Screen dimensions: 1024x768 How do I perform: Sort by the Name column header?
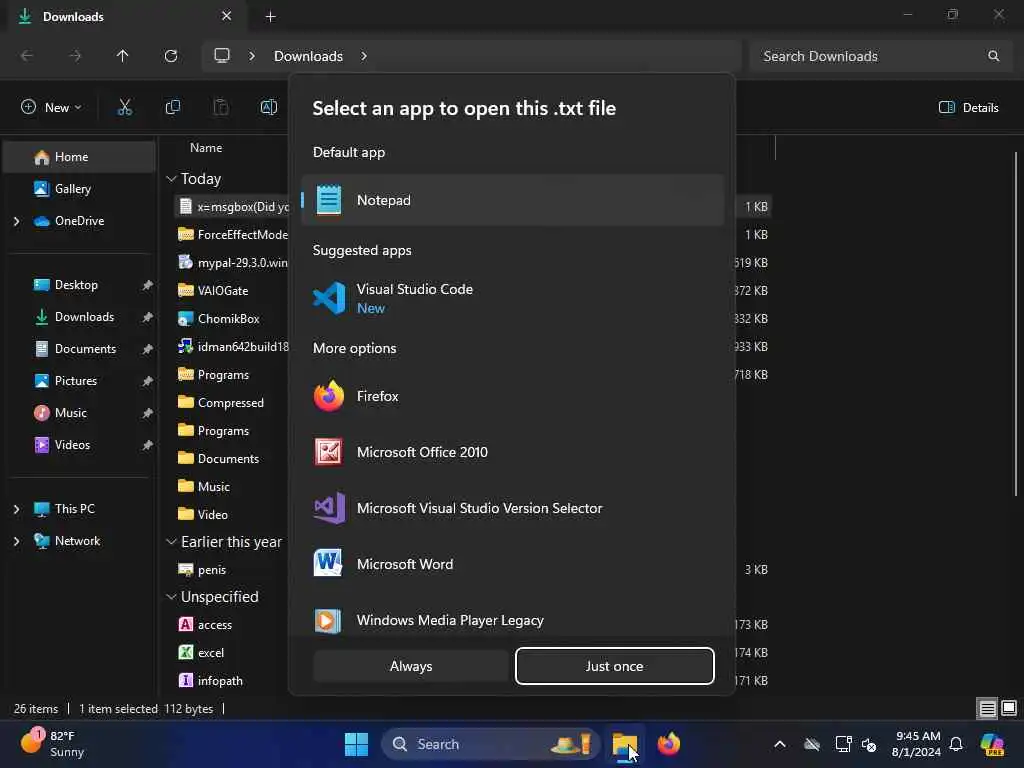[x=206, y=148]
